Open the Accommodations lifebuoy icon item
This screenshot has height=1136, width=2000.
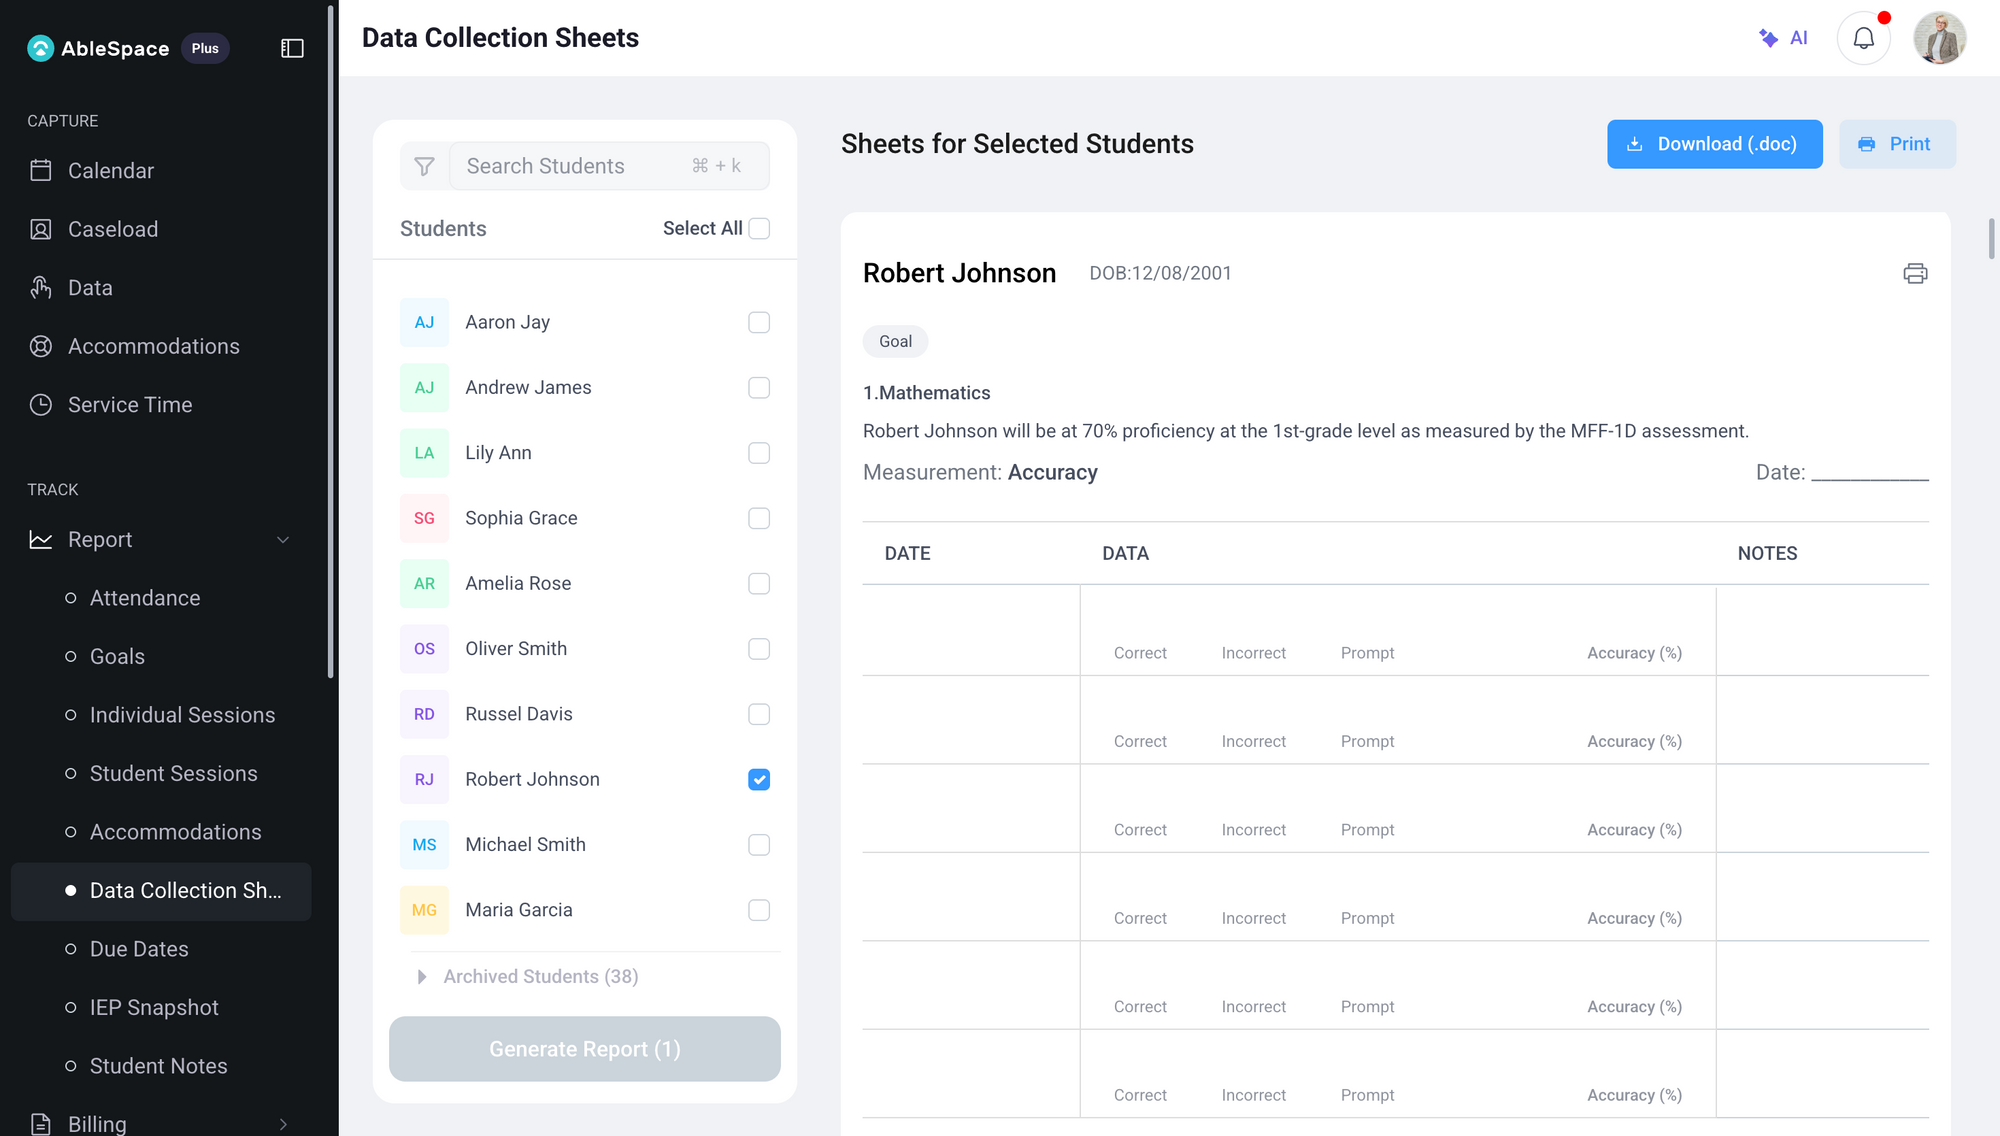[153, 346]
